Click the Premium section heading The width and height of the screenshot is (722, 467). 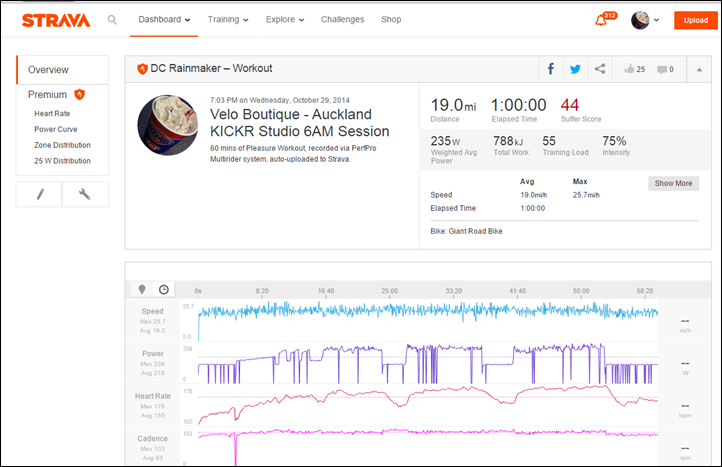[x=47, y=94]
